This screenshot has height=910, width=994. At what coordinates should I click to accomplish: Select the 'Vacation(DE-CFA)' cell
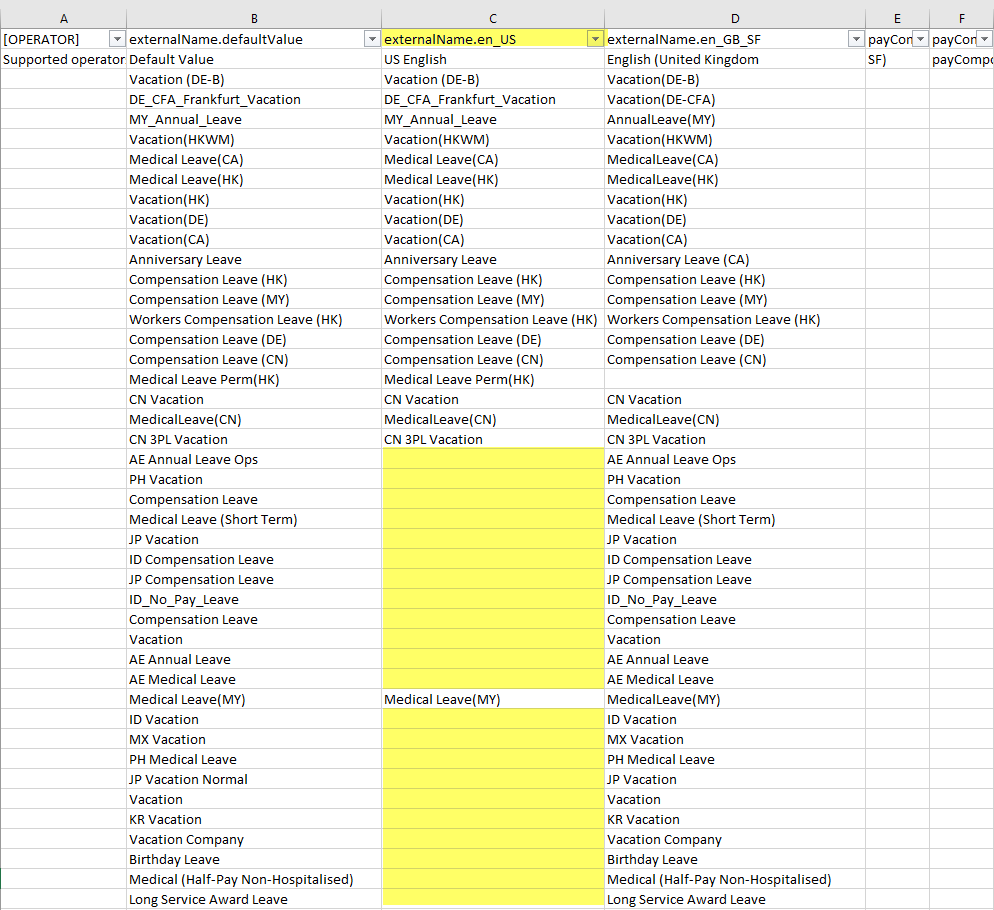click(x=735, y=100)
